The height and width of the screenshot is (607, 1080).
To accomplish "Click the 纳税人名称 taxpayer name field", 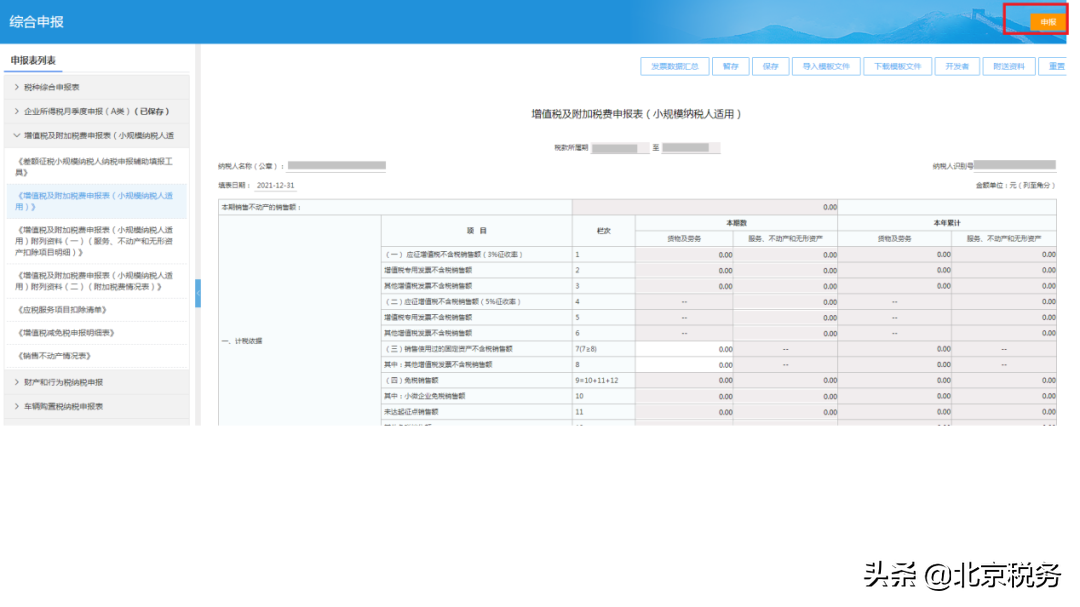I will [x=337, y=166].
